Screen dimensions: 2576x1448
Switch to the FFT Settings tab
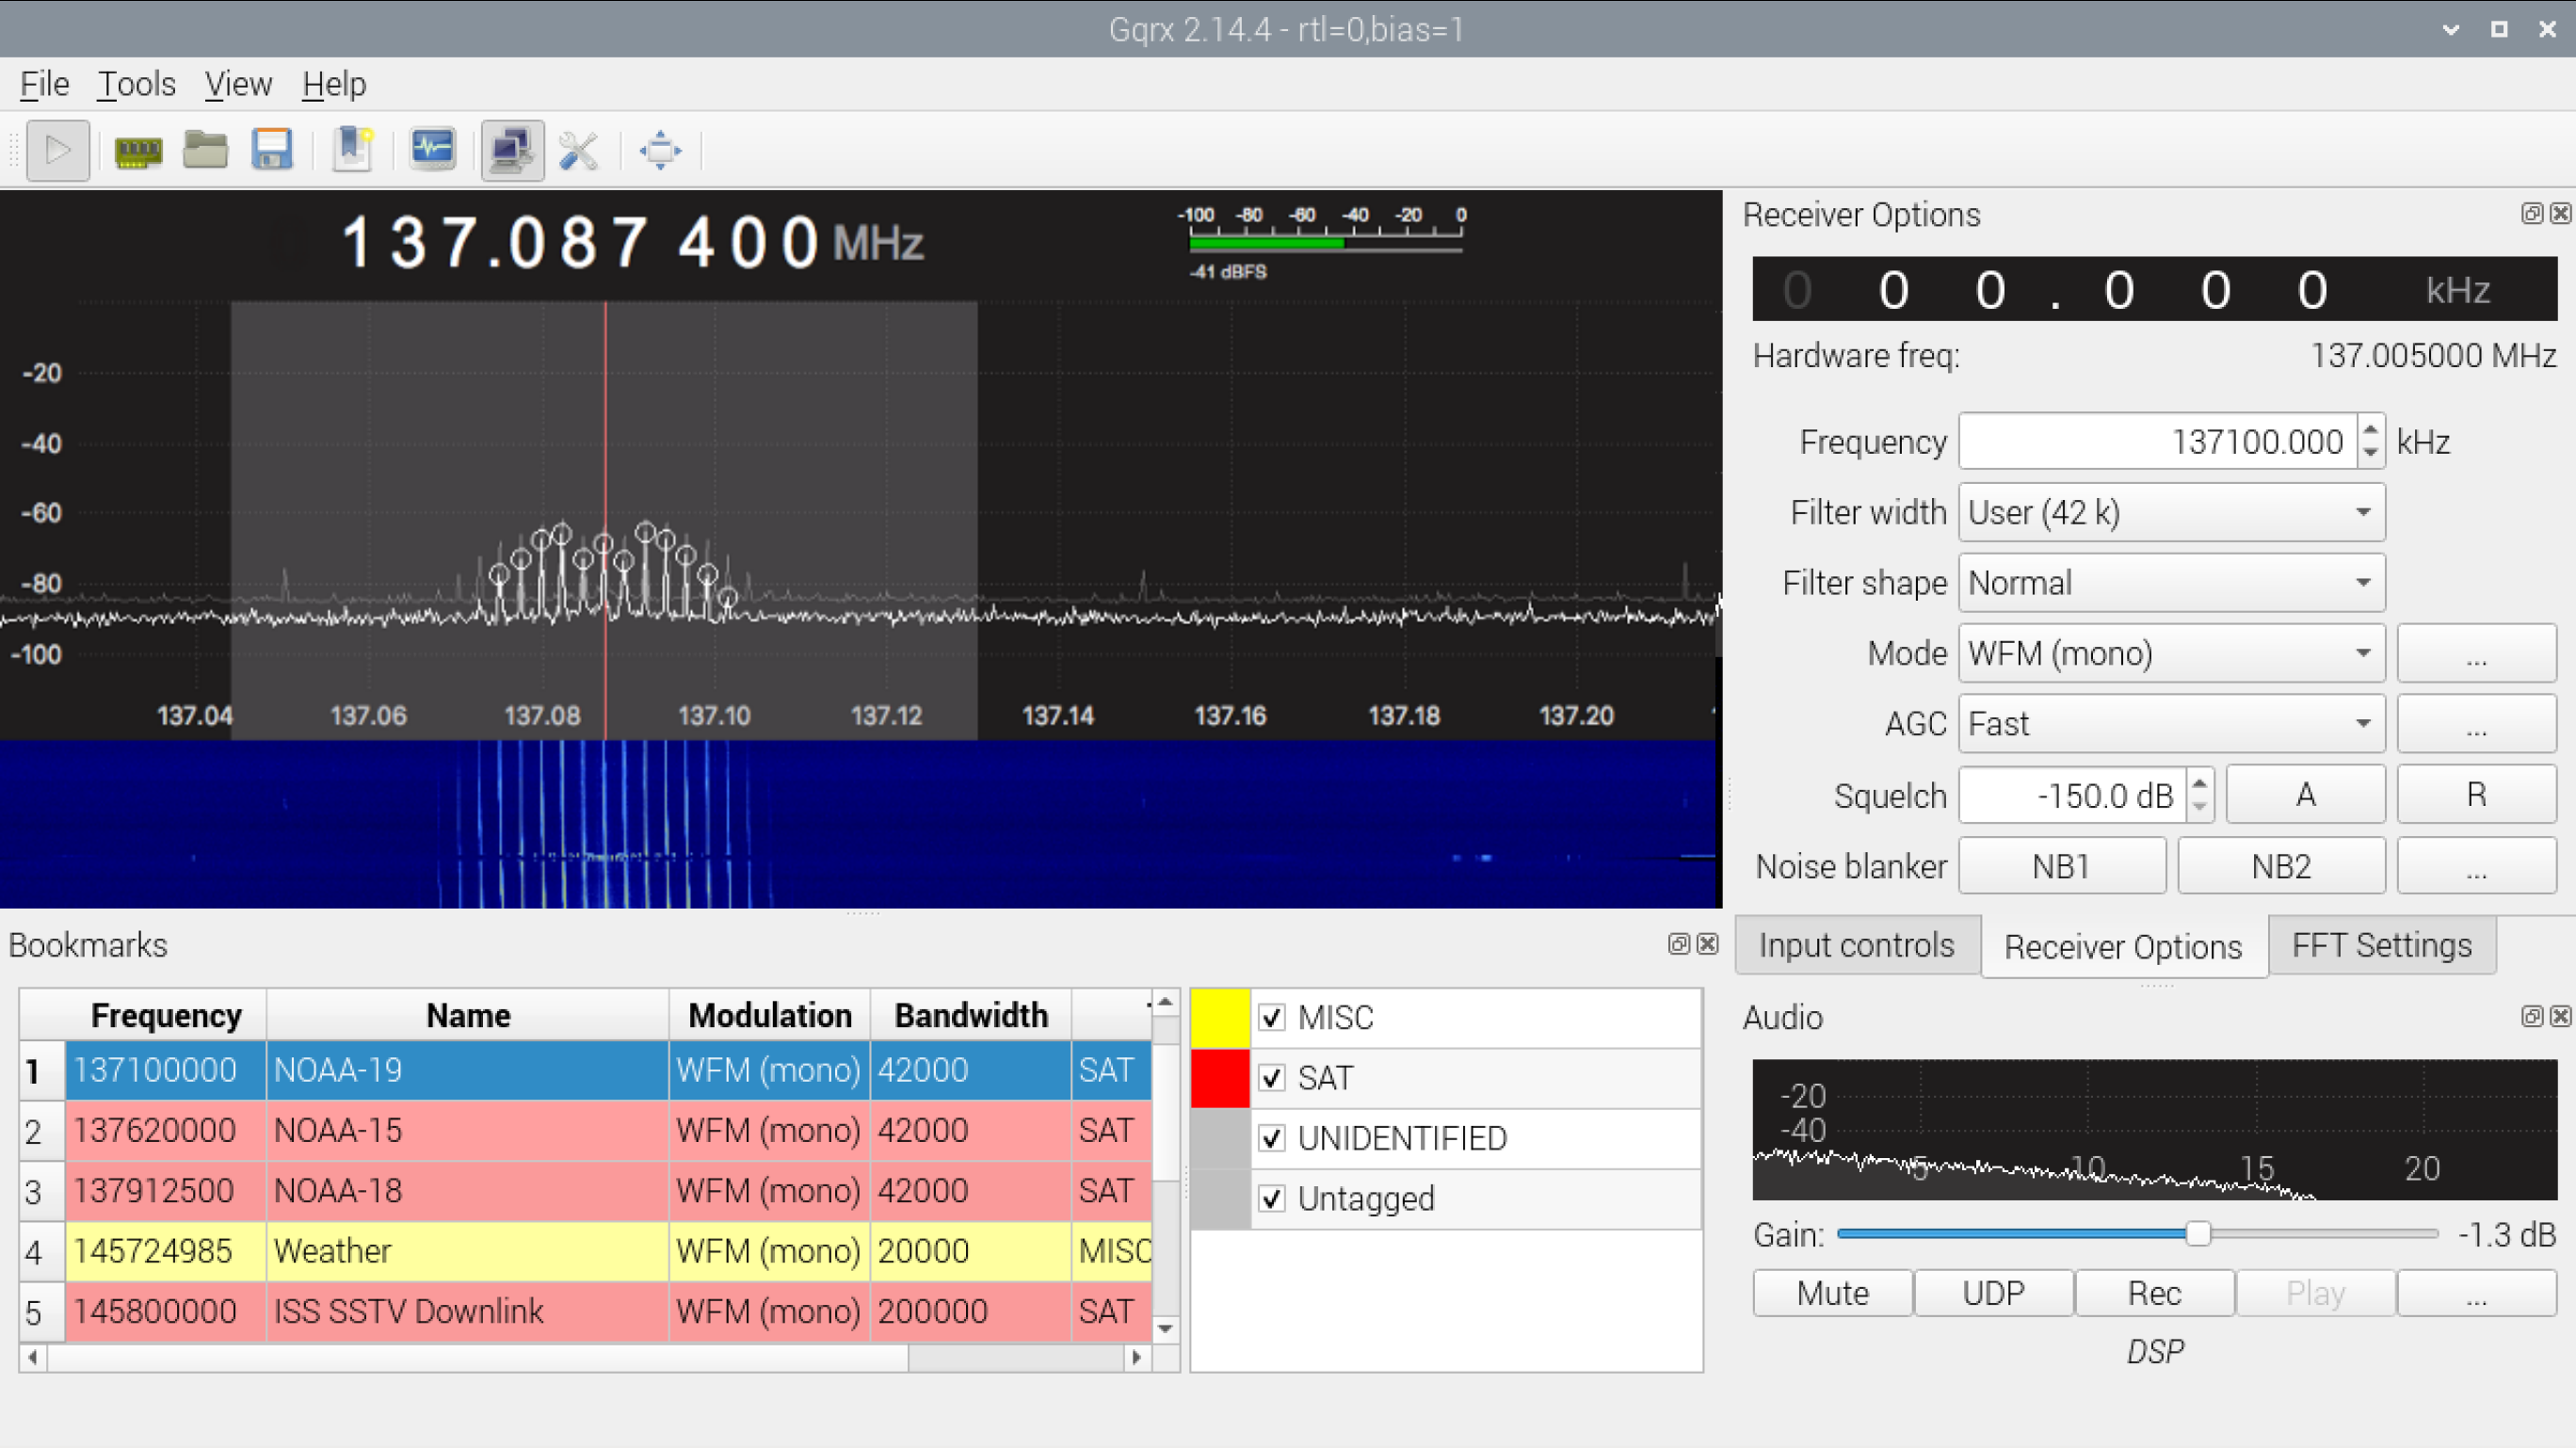click(2380, 945)
